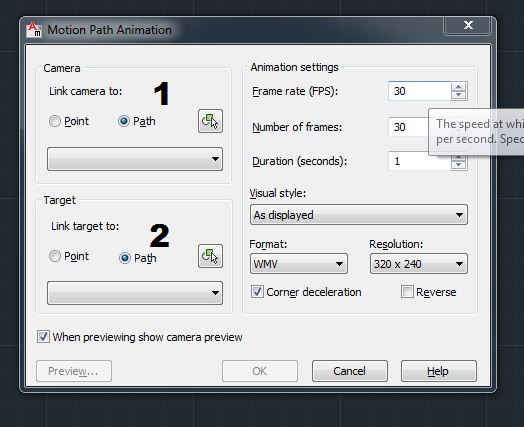
Task: Decrease Duration with down spinner arrow
Action: 458,165
